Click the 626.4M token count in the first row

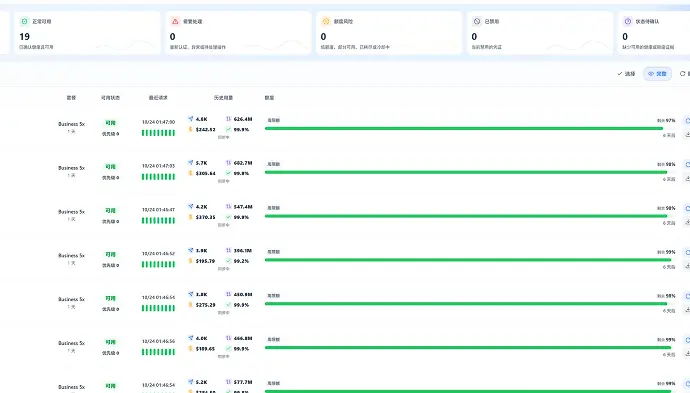pos(243,119)
